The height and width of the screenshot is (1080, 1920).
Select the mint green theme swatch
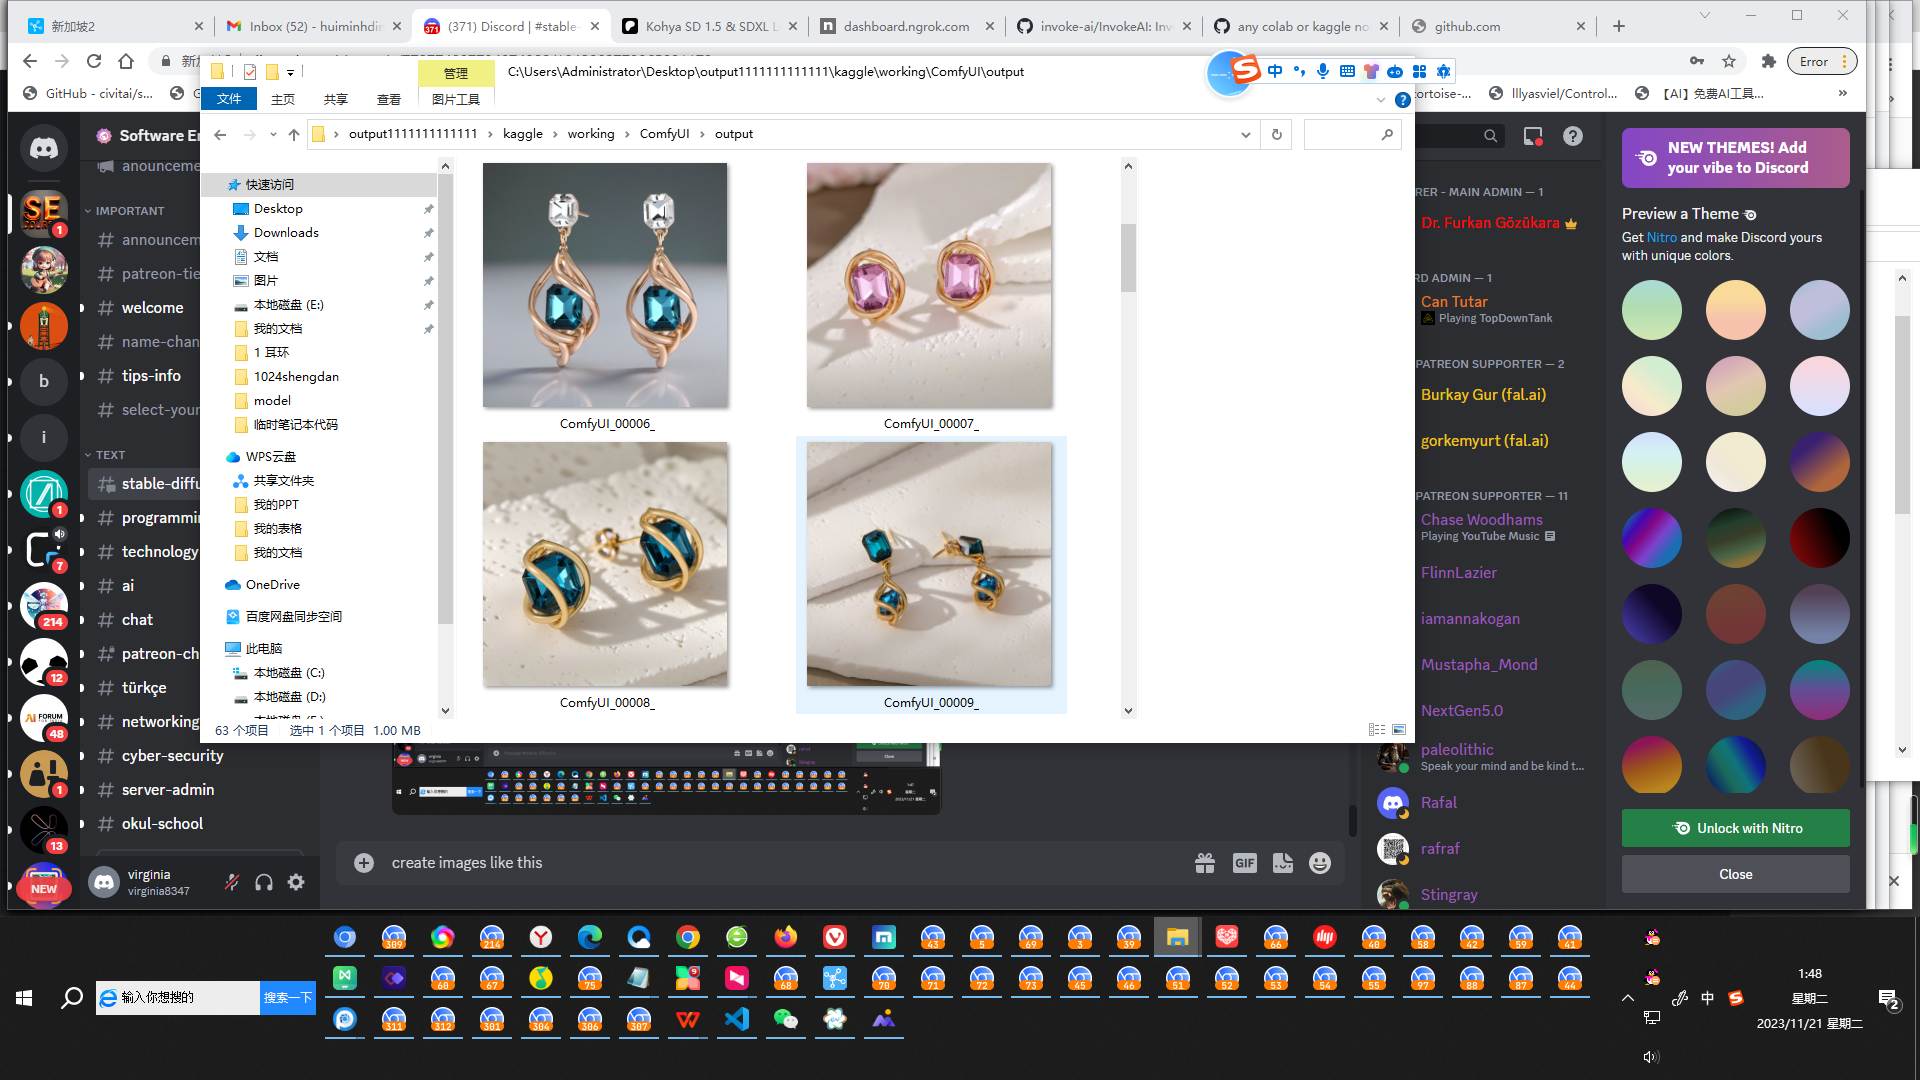[1651, 310]
